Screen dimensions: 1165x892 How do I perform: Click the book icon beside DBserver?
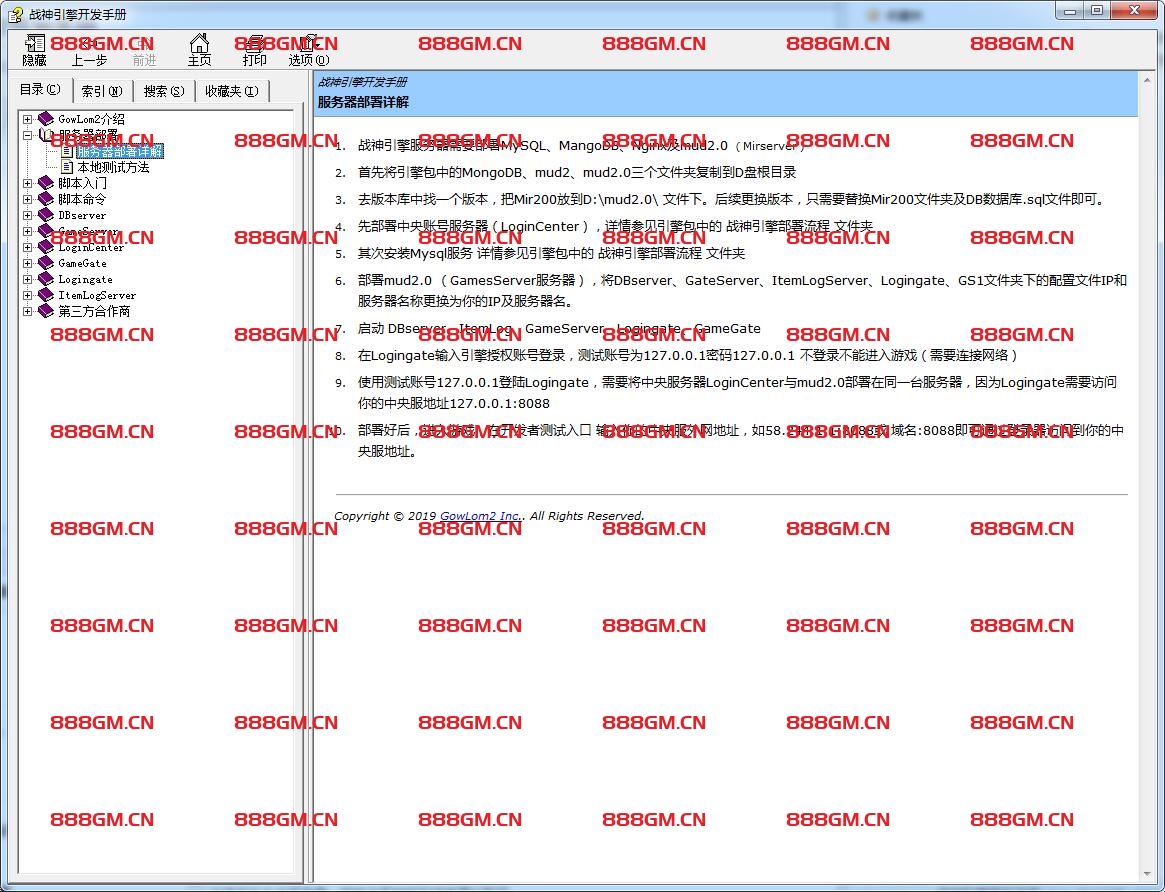tap(46, 215)
